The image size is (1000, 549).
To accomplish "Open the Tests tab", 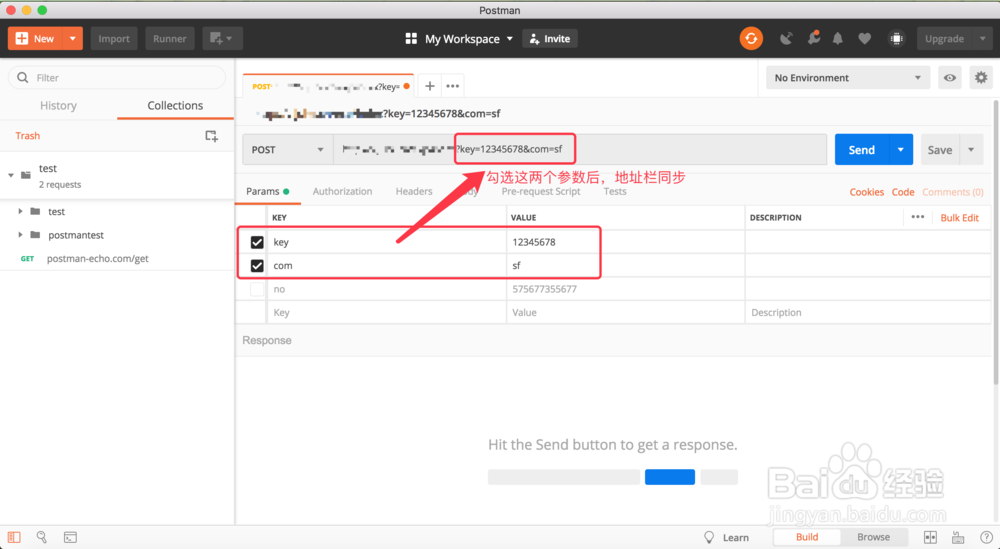I will click(615, 191).
